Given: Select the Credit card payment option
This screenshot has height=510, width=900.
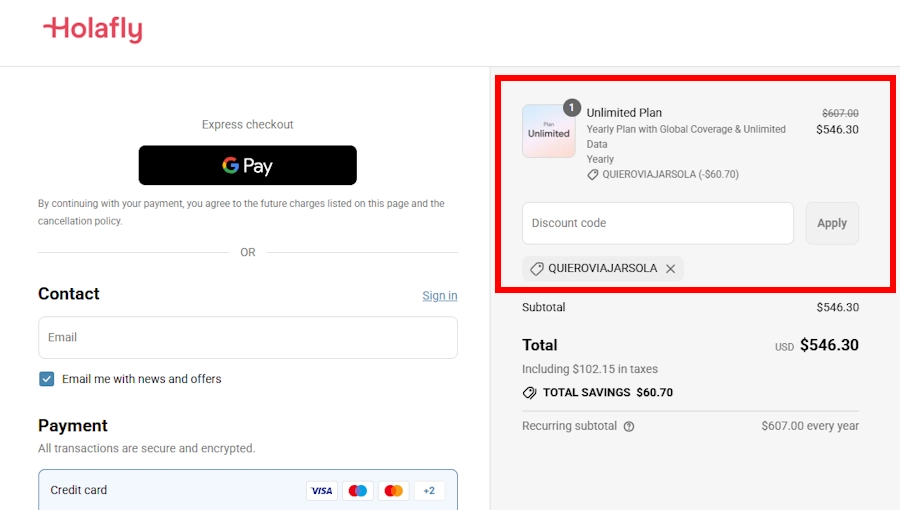Looking at the screenshot, I should point(79,490).
